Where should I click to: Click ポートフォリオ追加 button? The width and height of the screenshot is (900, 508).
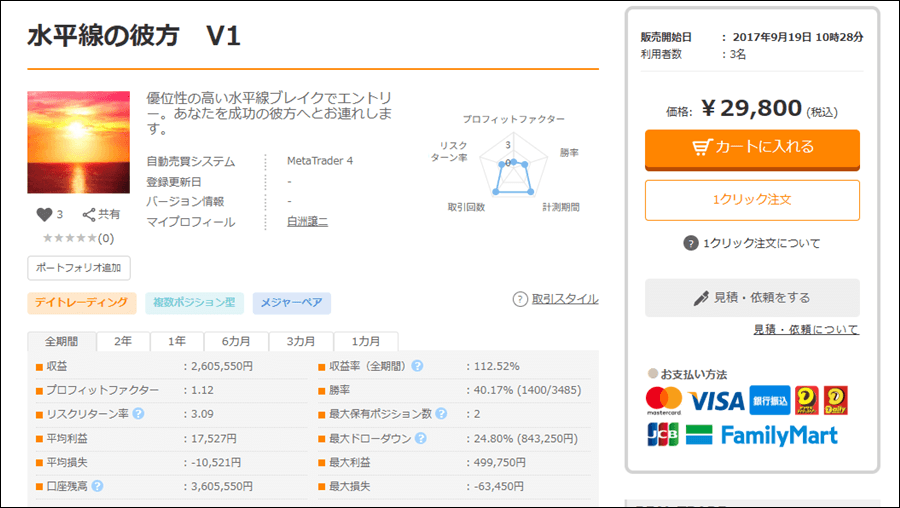click(79, 268)
